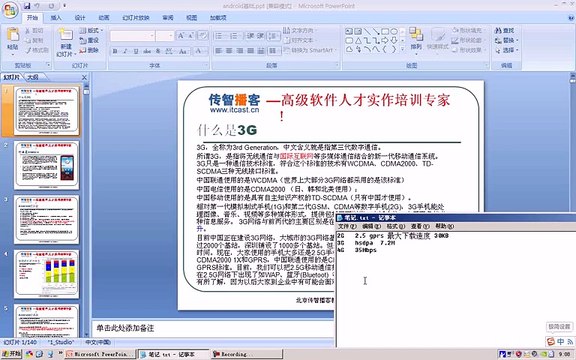The width and height of the screenshot is (576, 360).
Task: Center the paragraph text
Action: tap(229, 51)
